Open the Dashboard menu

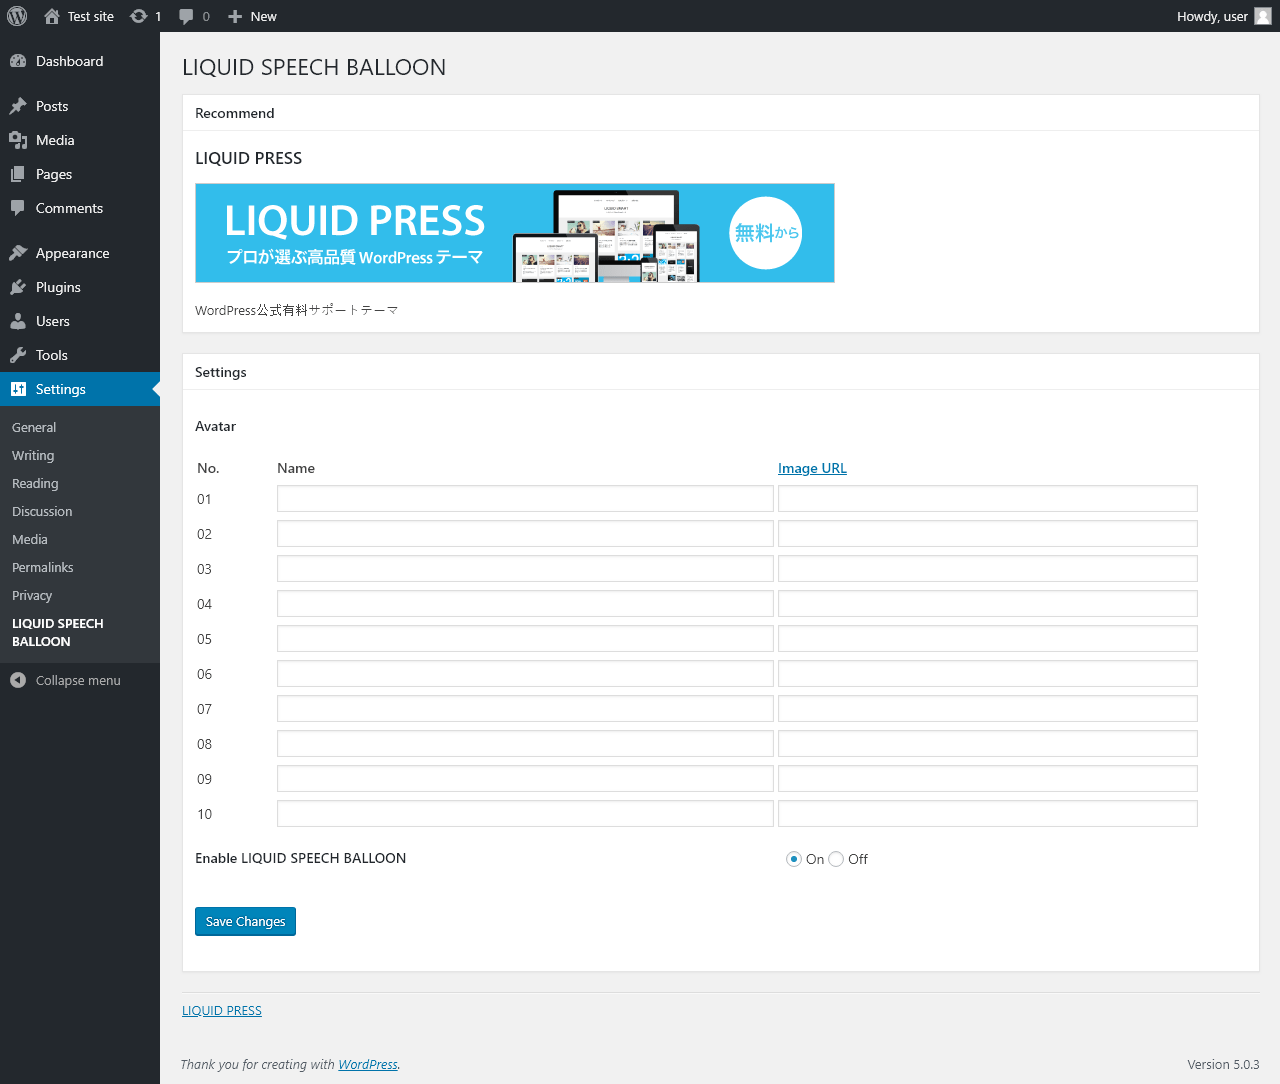80,61
